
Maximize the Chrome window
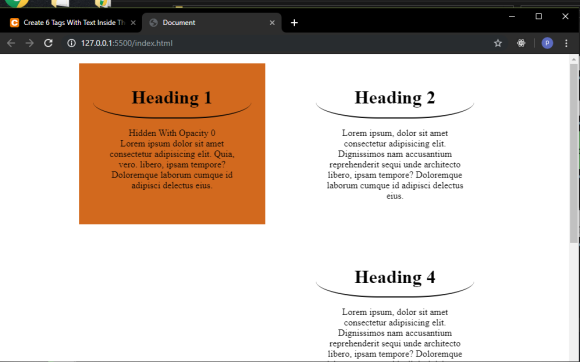(x=539, y=16)
